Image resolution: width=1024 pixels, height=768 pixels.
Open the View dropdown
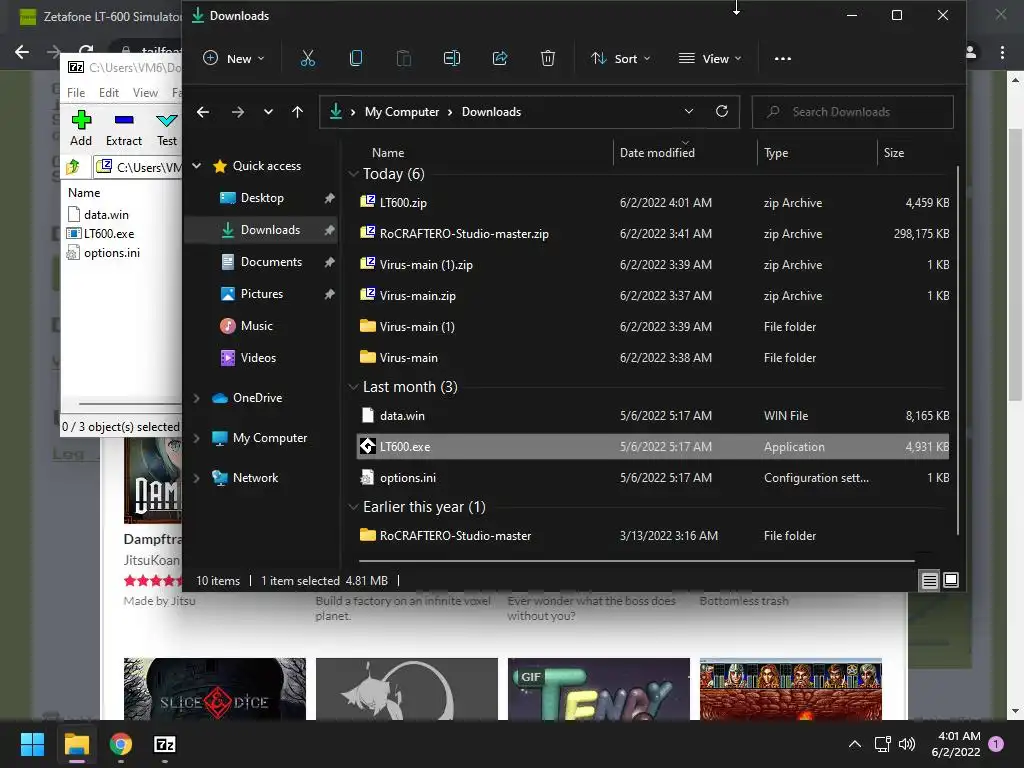[x=710, y=59]
